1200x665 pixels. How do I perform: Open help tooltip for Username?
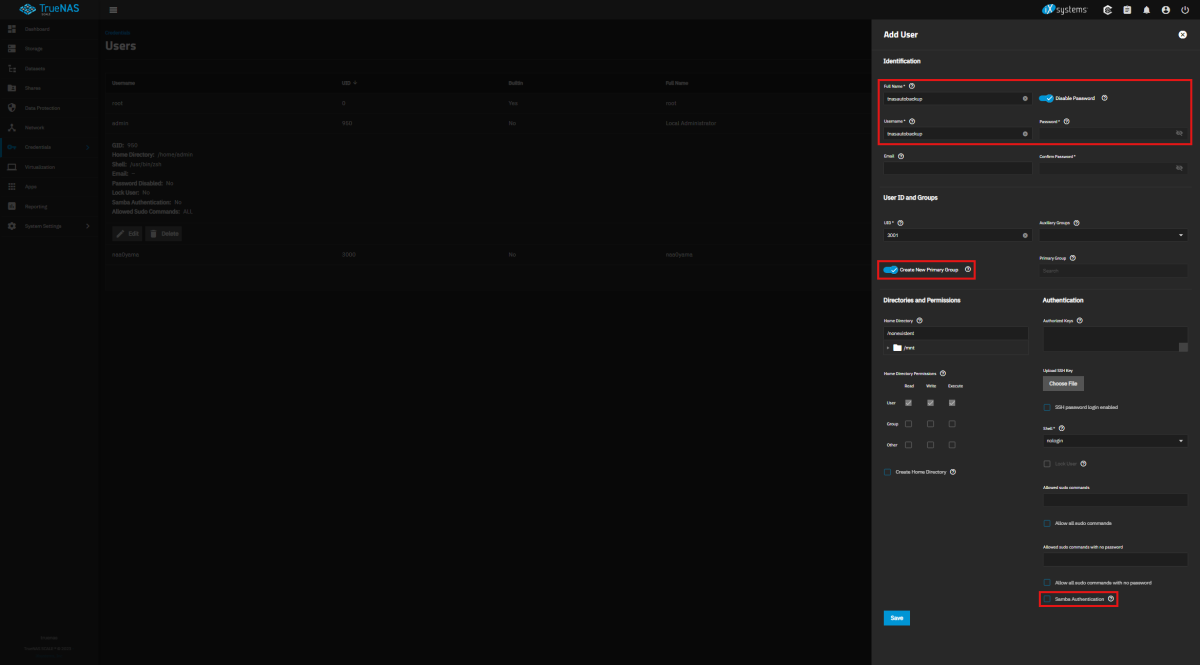(912, 121)
